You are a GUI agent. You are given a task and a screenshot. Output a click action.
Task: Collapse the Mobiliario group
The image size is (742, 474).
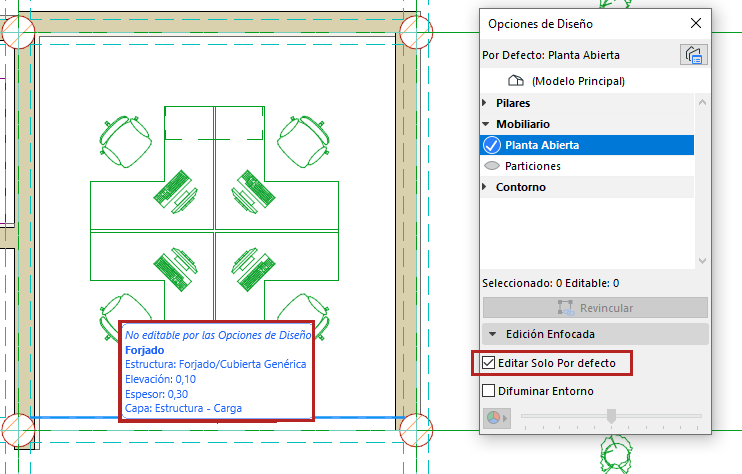[x=486, y=124]
